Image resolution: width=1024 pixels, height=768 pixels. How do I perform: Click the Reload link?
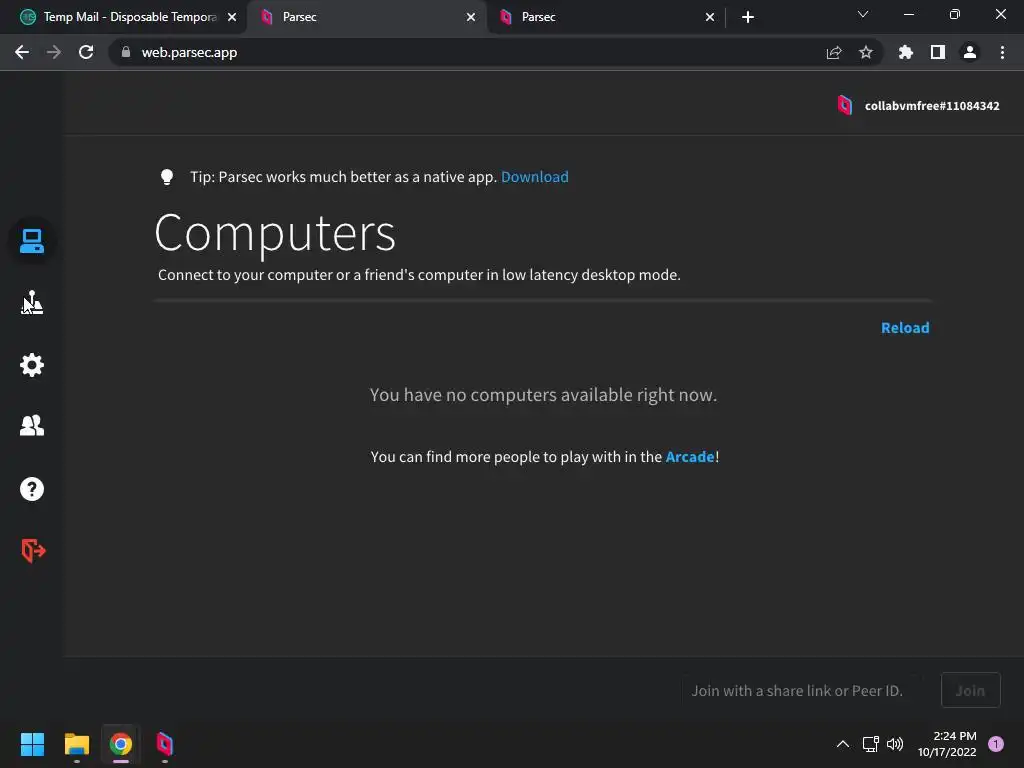click(904, 328)
